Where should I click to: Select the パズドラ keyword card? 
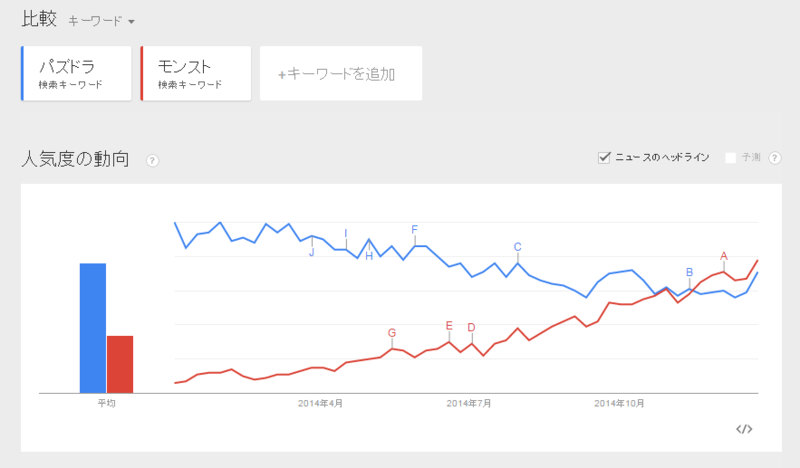[77, 73]
